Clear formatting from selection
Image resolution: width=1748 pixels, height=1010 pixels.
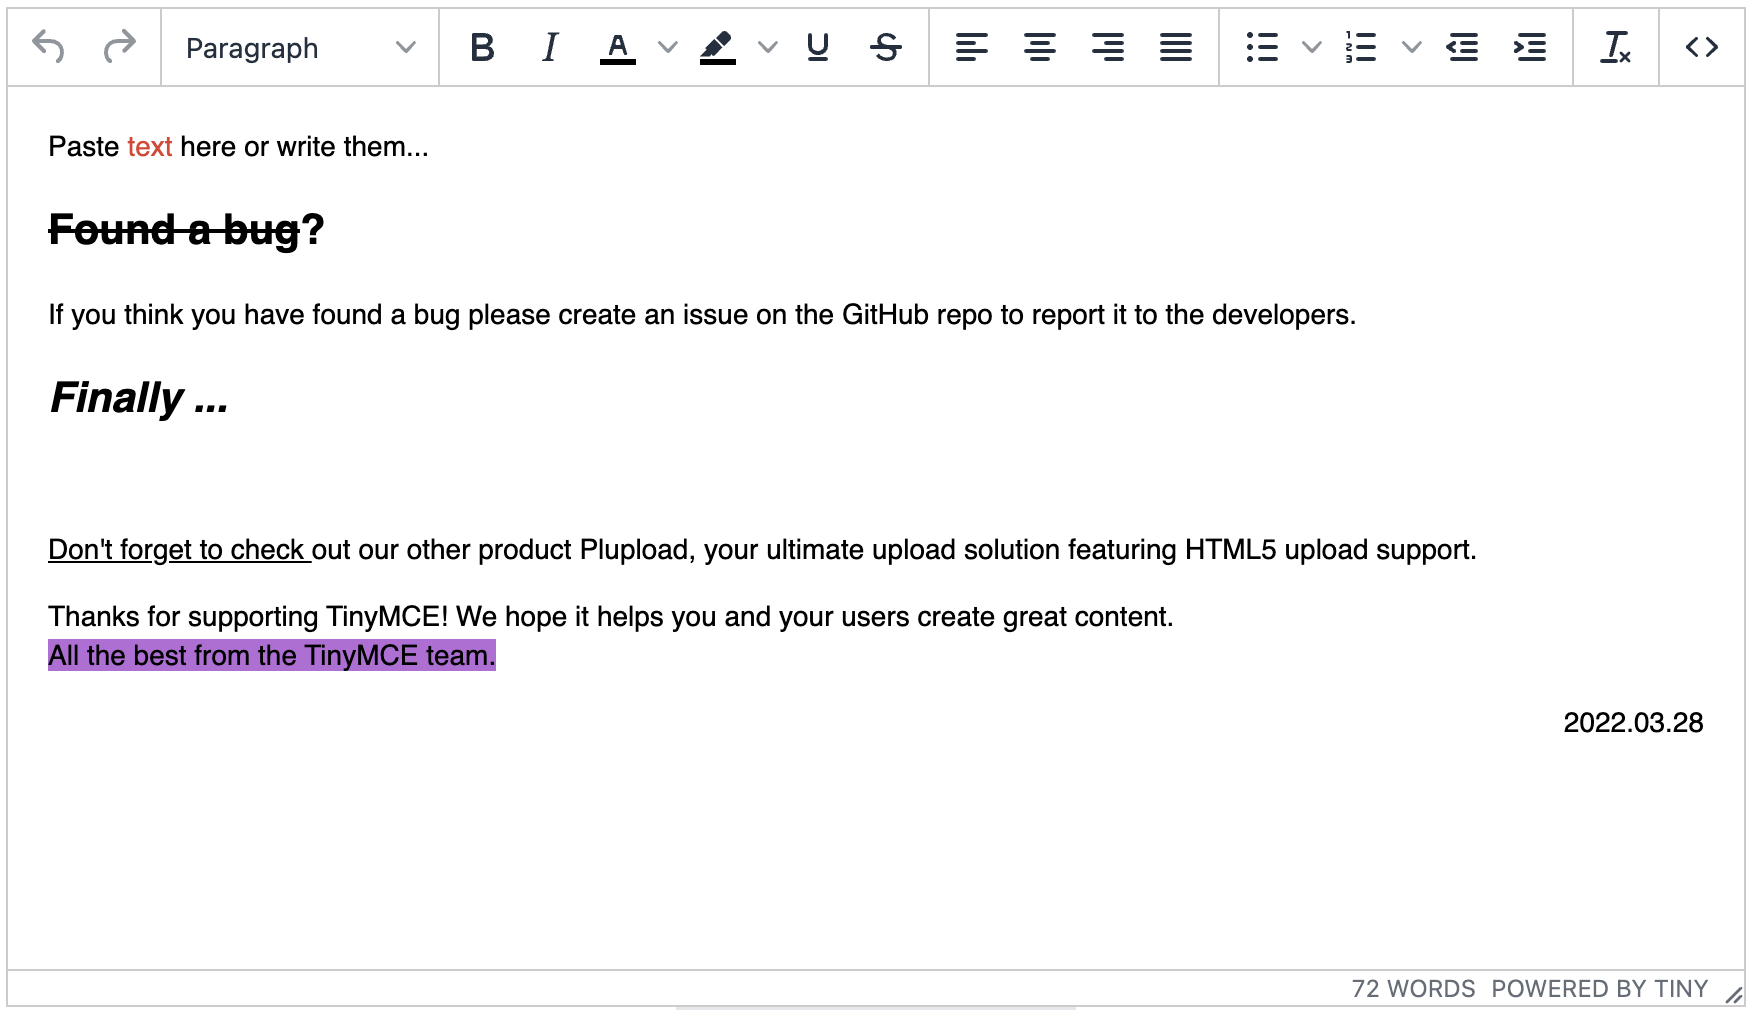pyautogui.click(x=1616, y=47)
